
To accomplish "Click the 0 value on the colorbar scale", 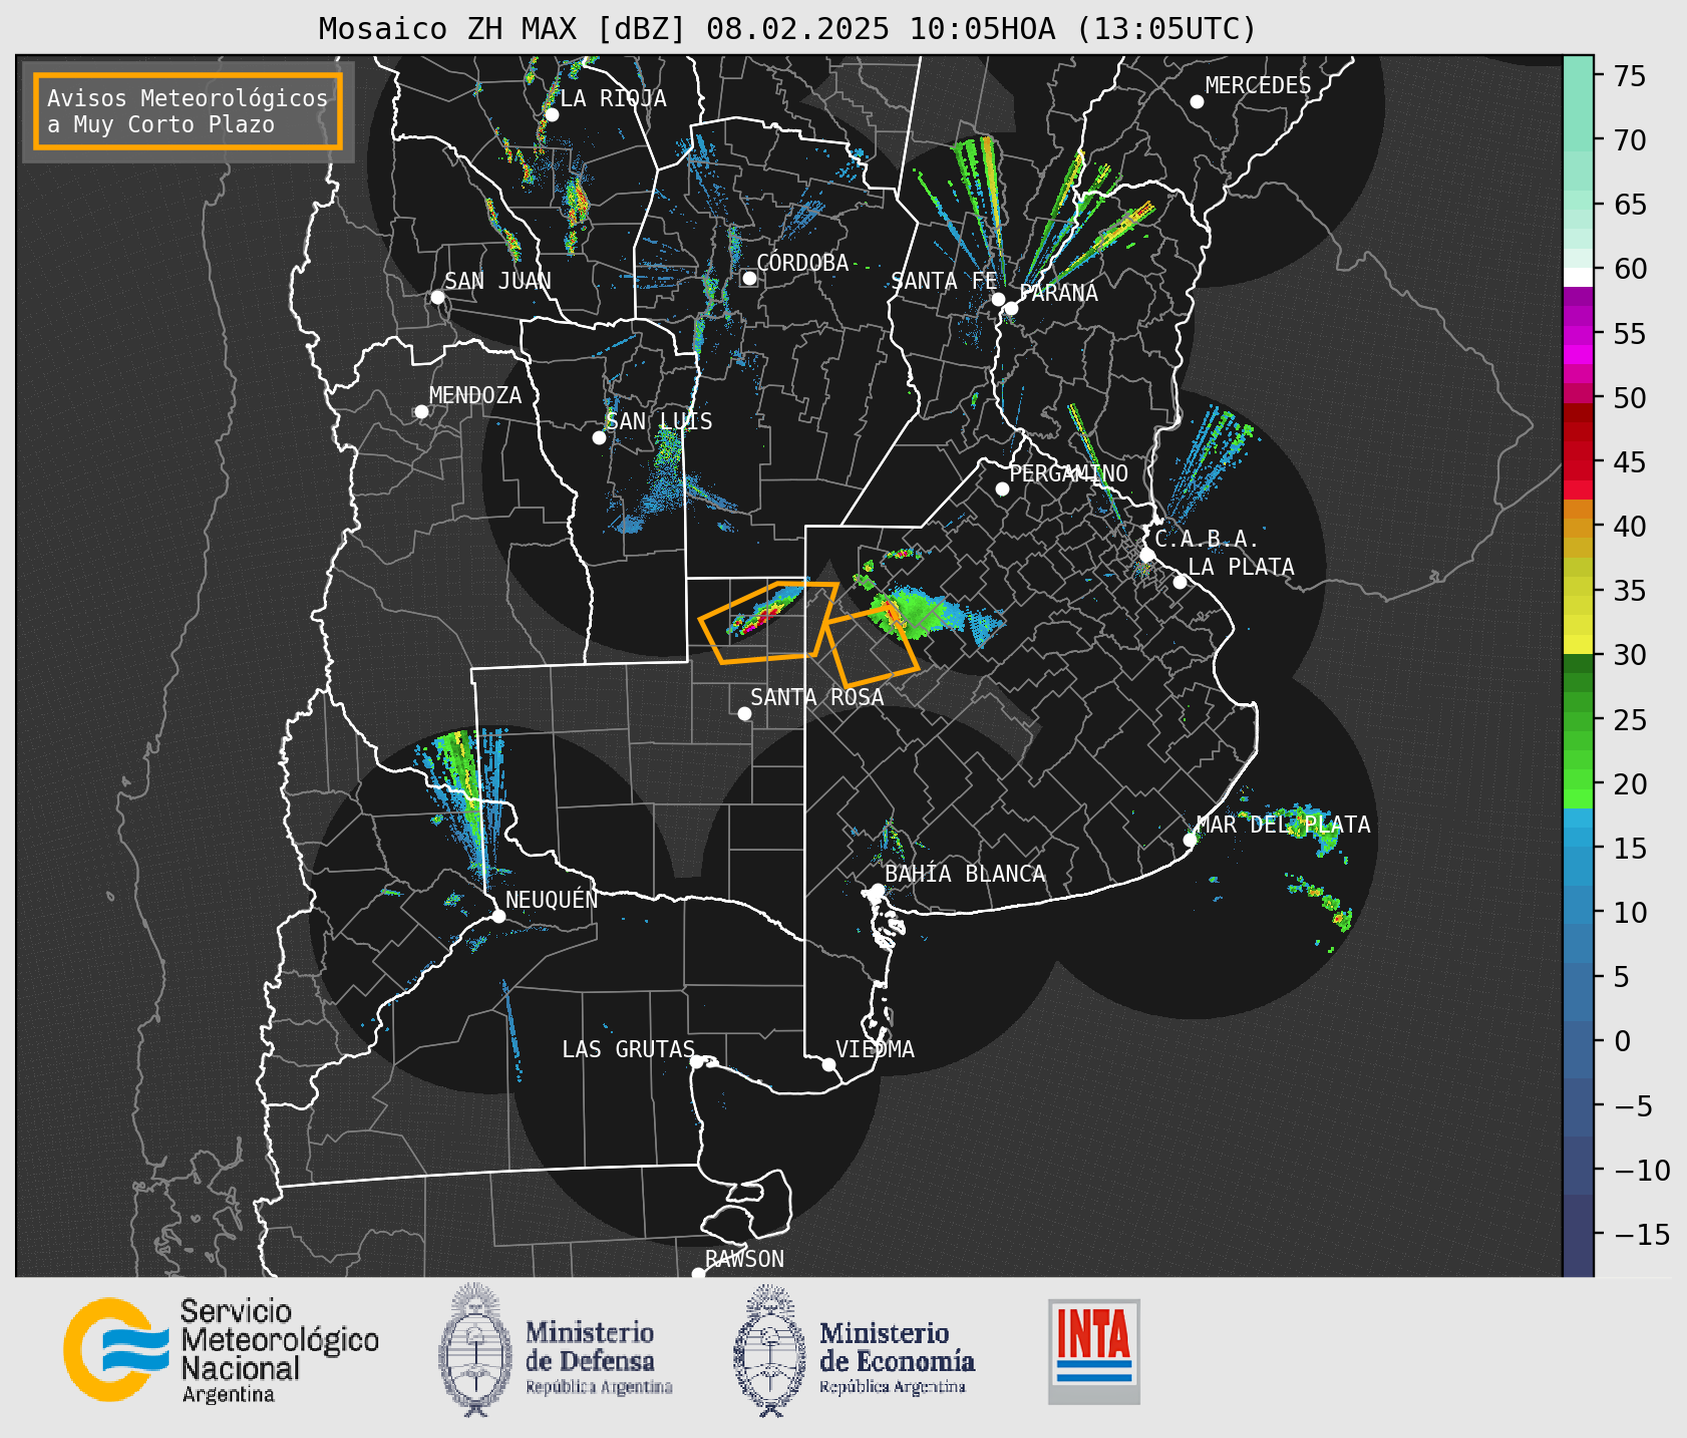I will [1622, 1041].
